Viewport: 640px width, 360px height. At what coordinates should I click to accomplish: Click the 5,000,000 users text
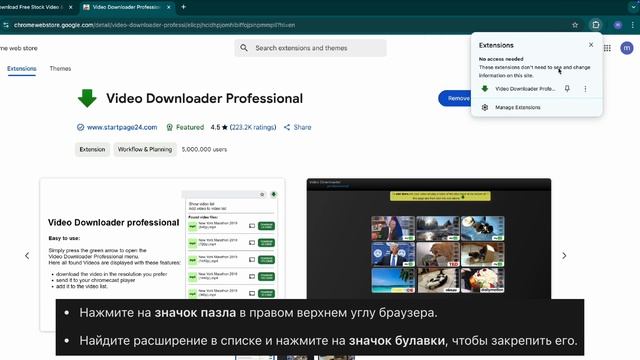204,149
